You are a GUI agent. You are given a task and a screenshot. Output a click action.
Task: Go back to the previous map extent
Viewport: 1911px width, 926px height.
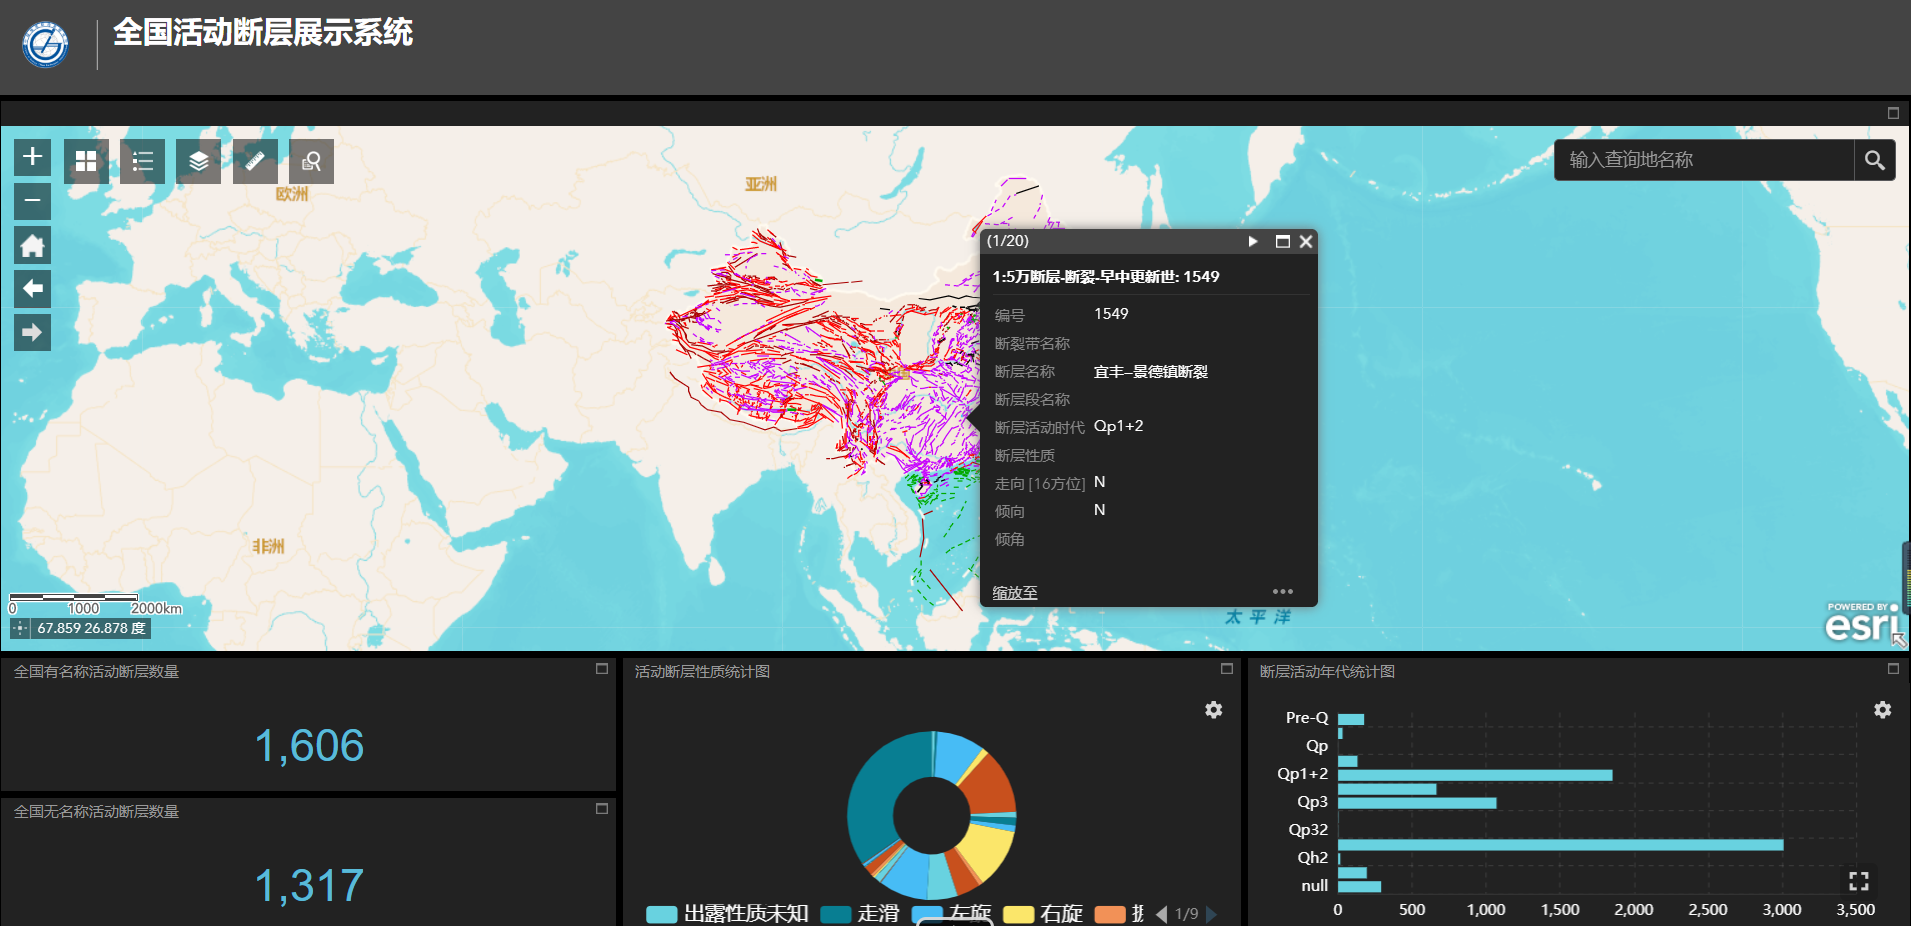pos(32,289)
